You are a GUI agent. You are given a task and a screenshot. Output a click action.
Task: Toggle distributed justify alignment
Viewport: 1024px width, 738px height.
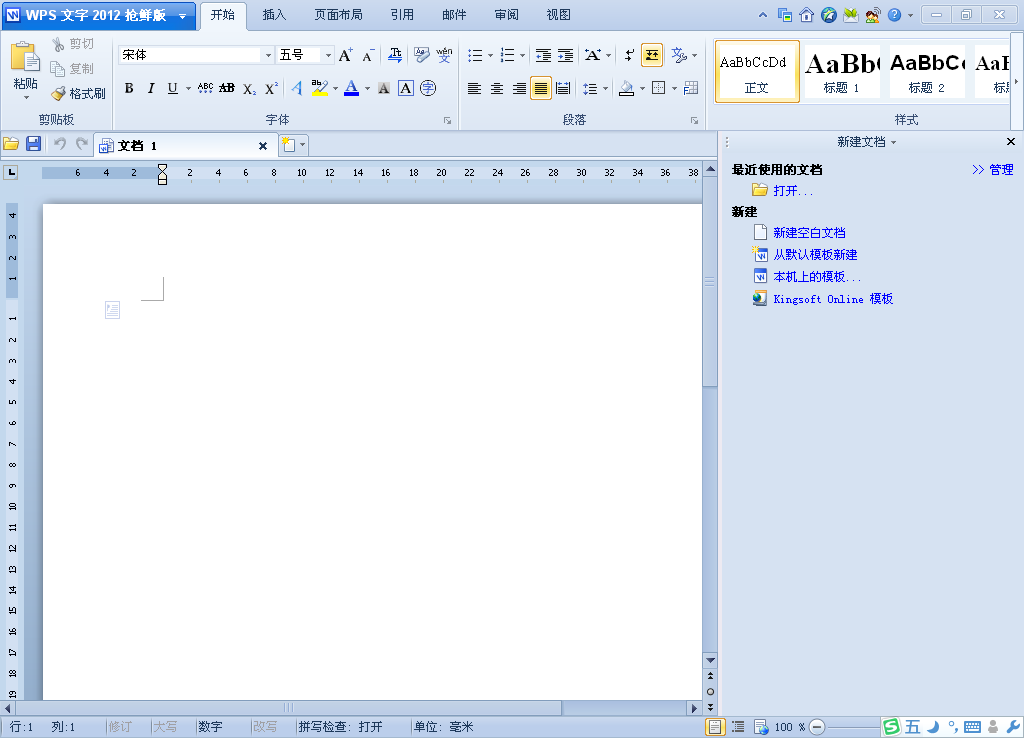(x=562, y=88)
